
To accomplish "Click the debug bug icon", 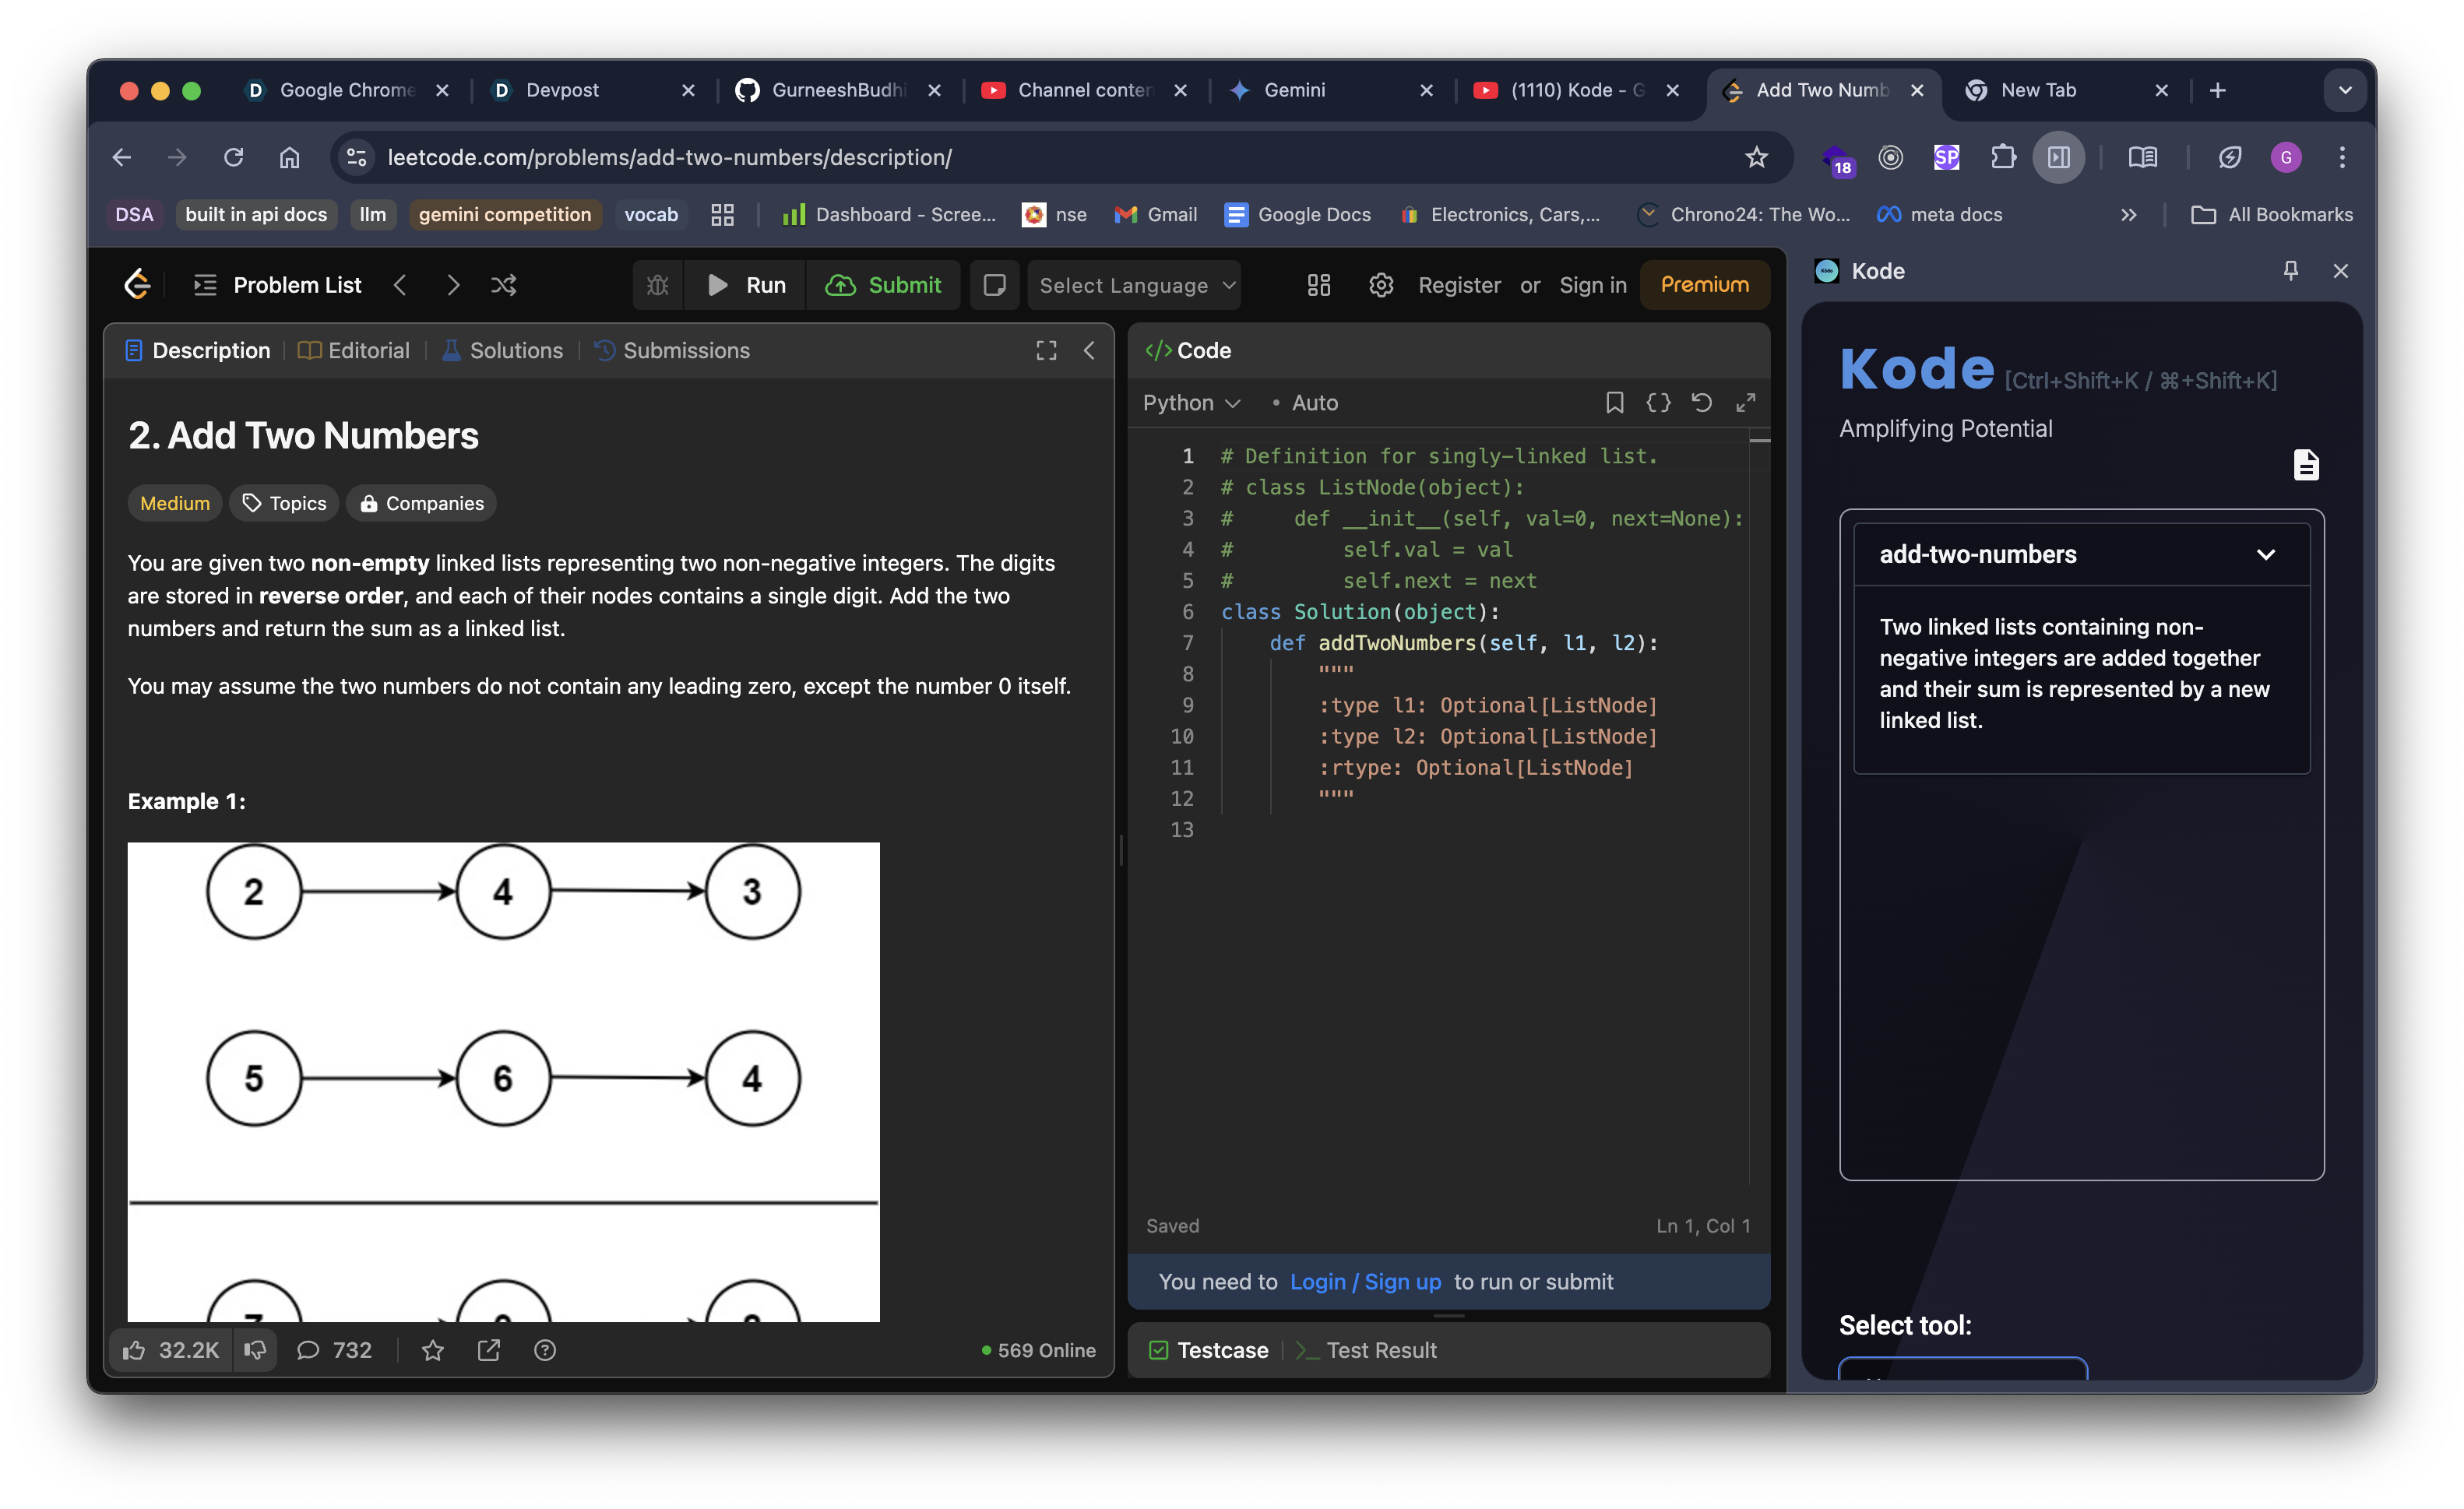I will tap(657, 285).
